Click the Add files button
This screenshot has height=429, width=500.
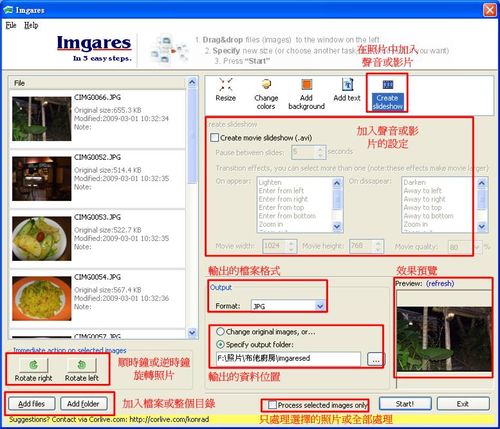pos(31,404)
